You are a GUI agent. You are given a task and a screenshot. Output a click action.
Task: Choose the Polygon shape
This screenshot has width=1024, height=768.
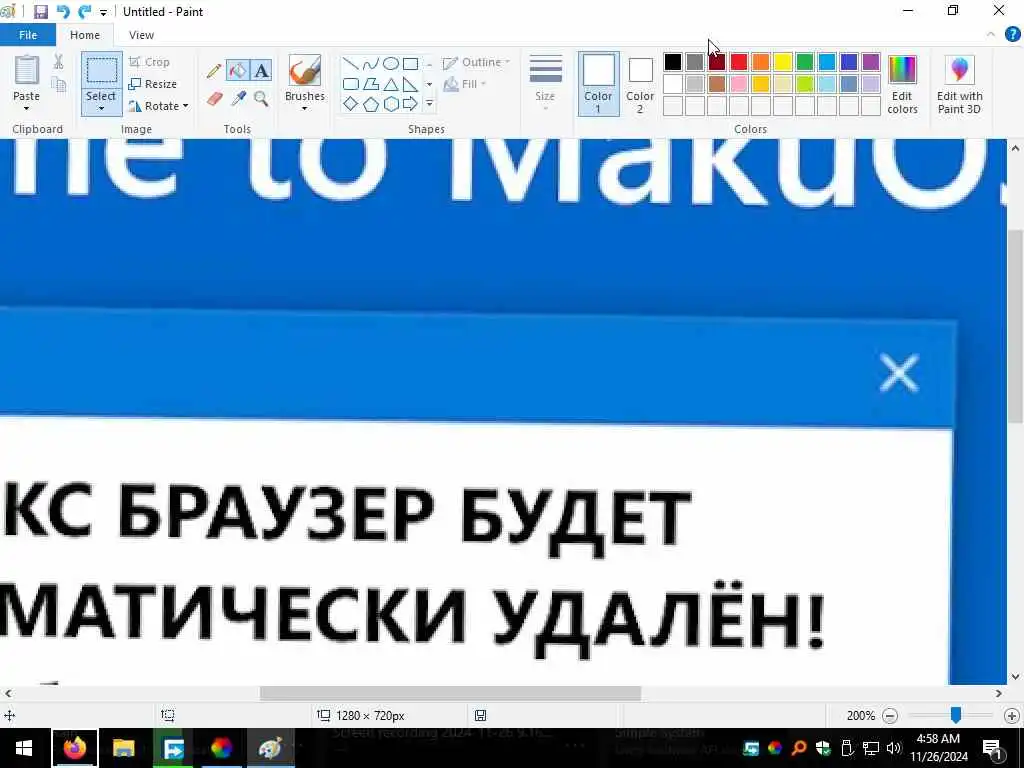coord(370,84)
